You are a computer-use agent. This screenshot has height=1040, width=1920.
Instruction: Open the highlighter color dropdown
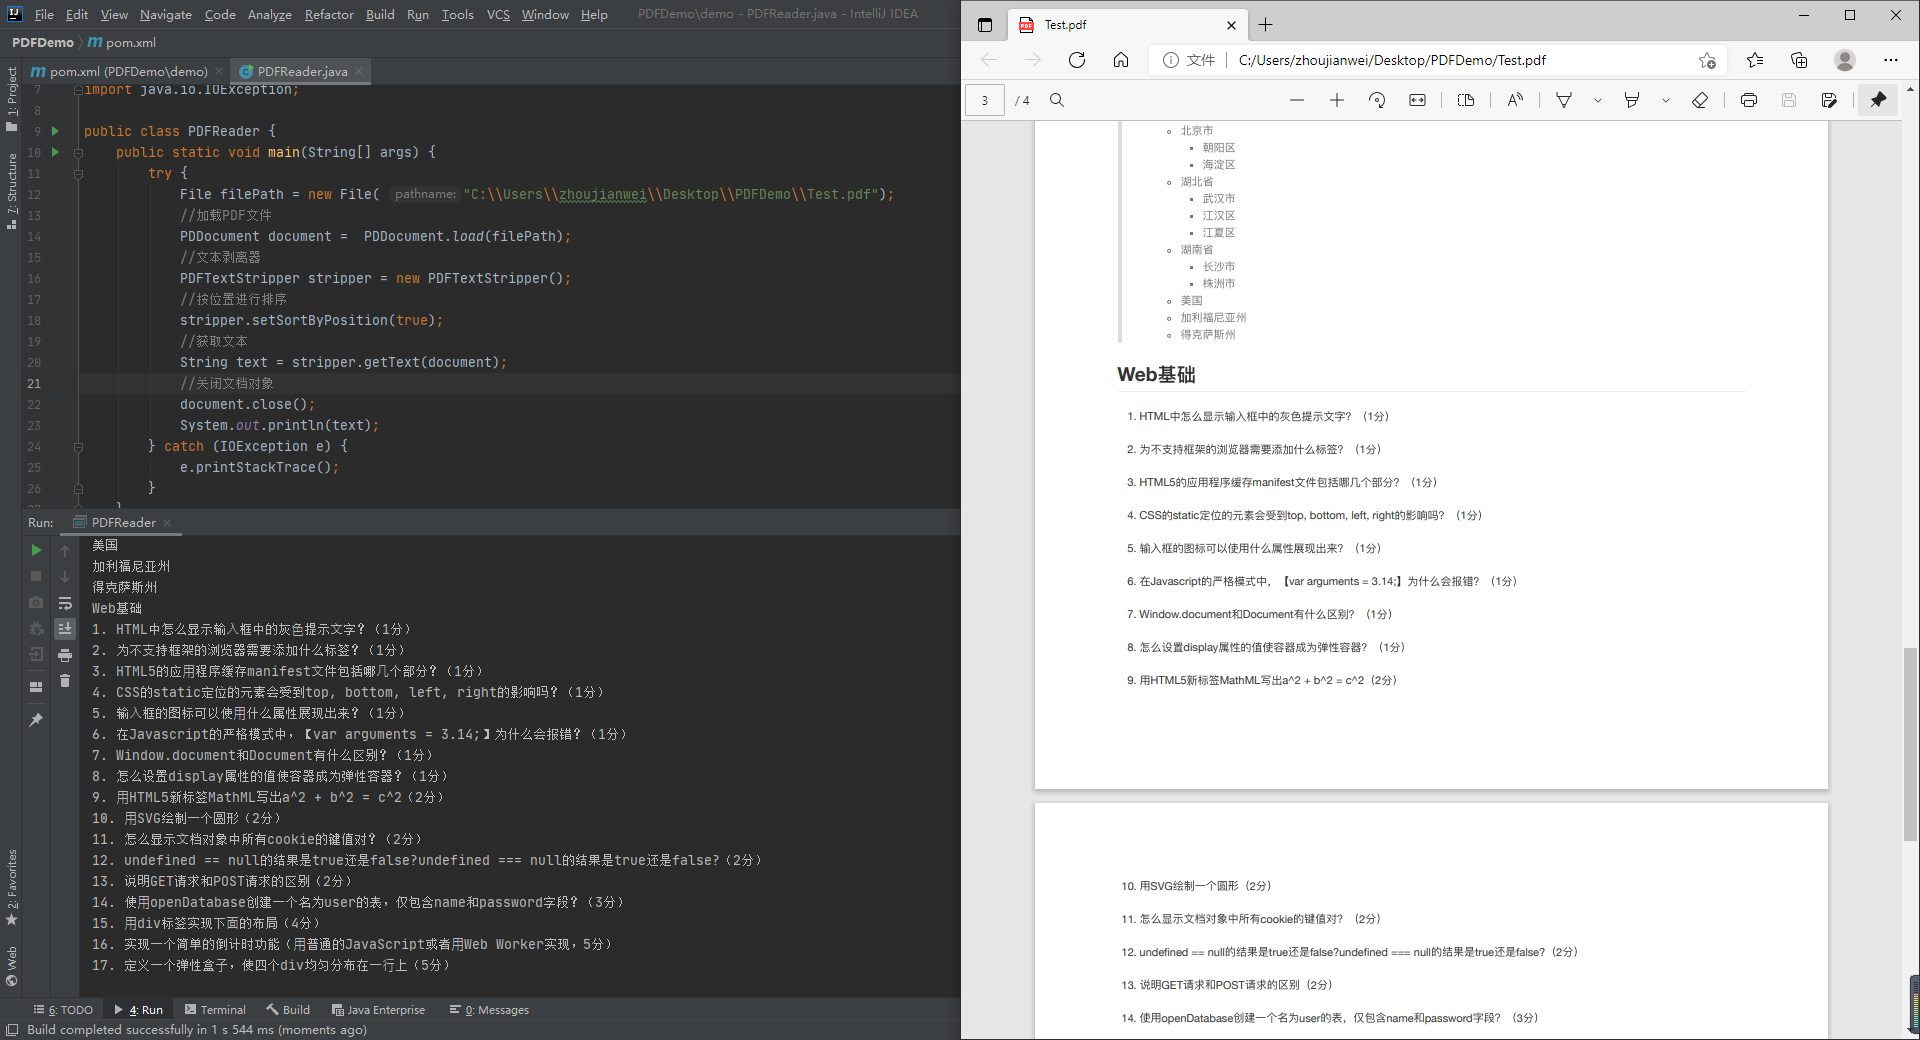(x=1666, y=100)
